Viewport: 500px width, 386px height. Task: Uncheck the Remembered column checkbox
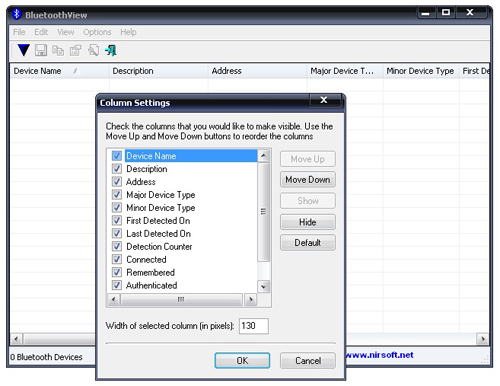tap(117, 272)
